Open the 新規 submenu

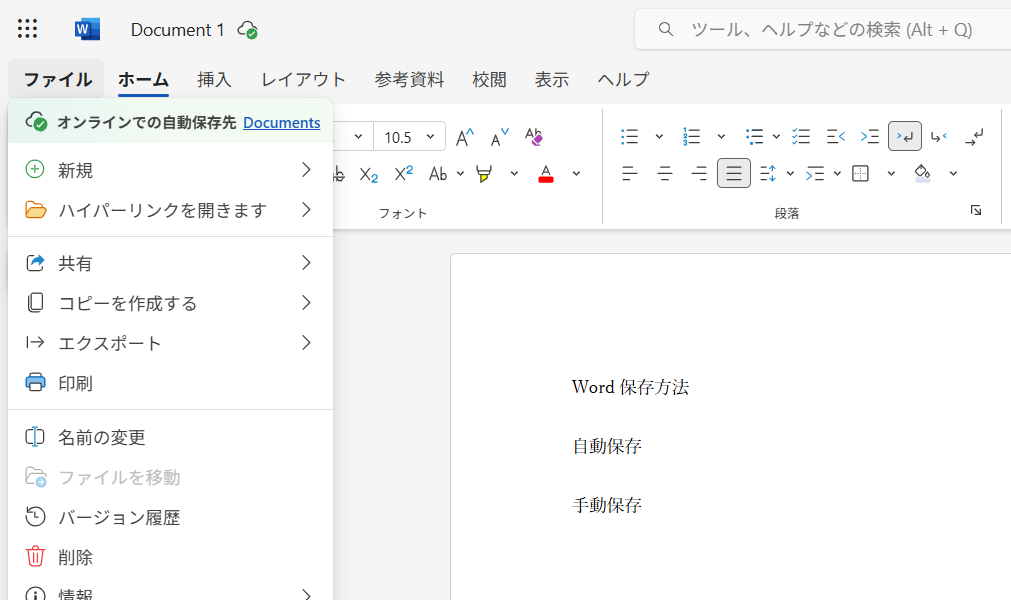(x=170, y=169)
